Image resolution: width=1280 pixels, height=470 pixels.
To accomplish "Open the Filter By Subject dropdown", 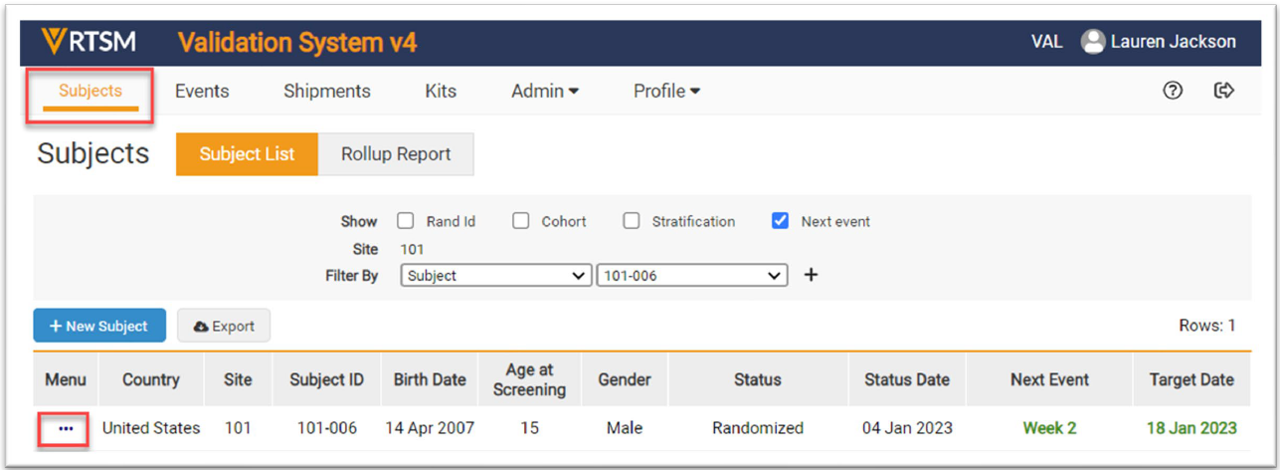I will [x=496, y=275].
